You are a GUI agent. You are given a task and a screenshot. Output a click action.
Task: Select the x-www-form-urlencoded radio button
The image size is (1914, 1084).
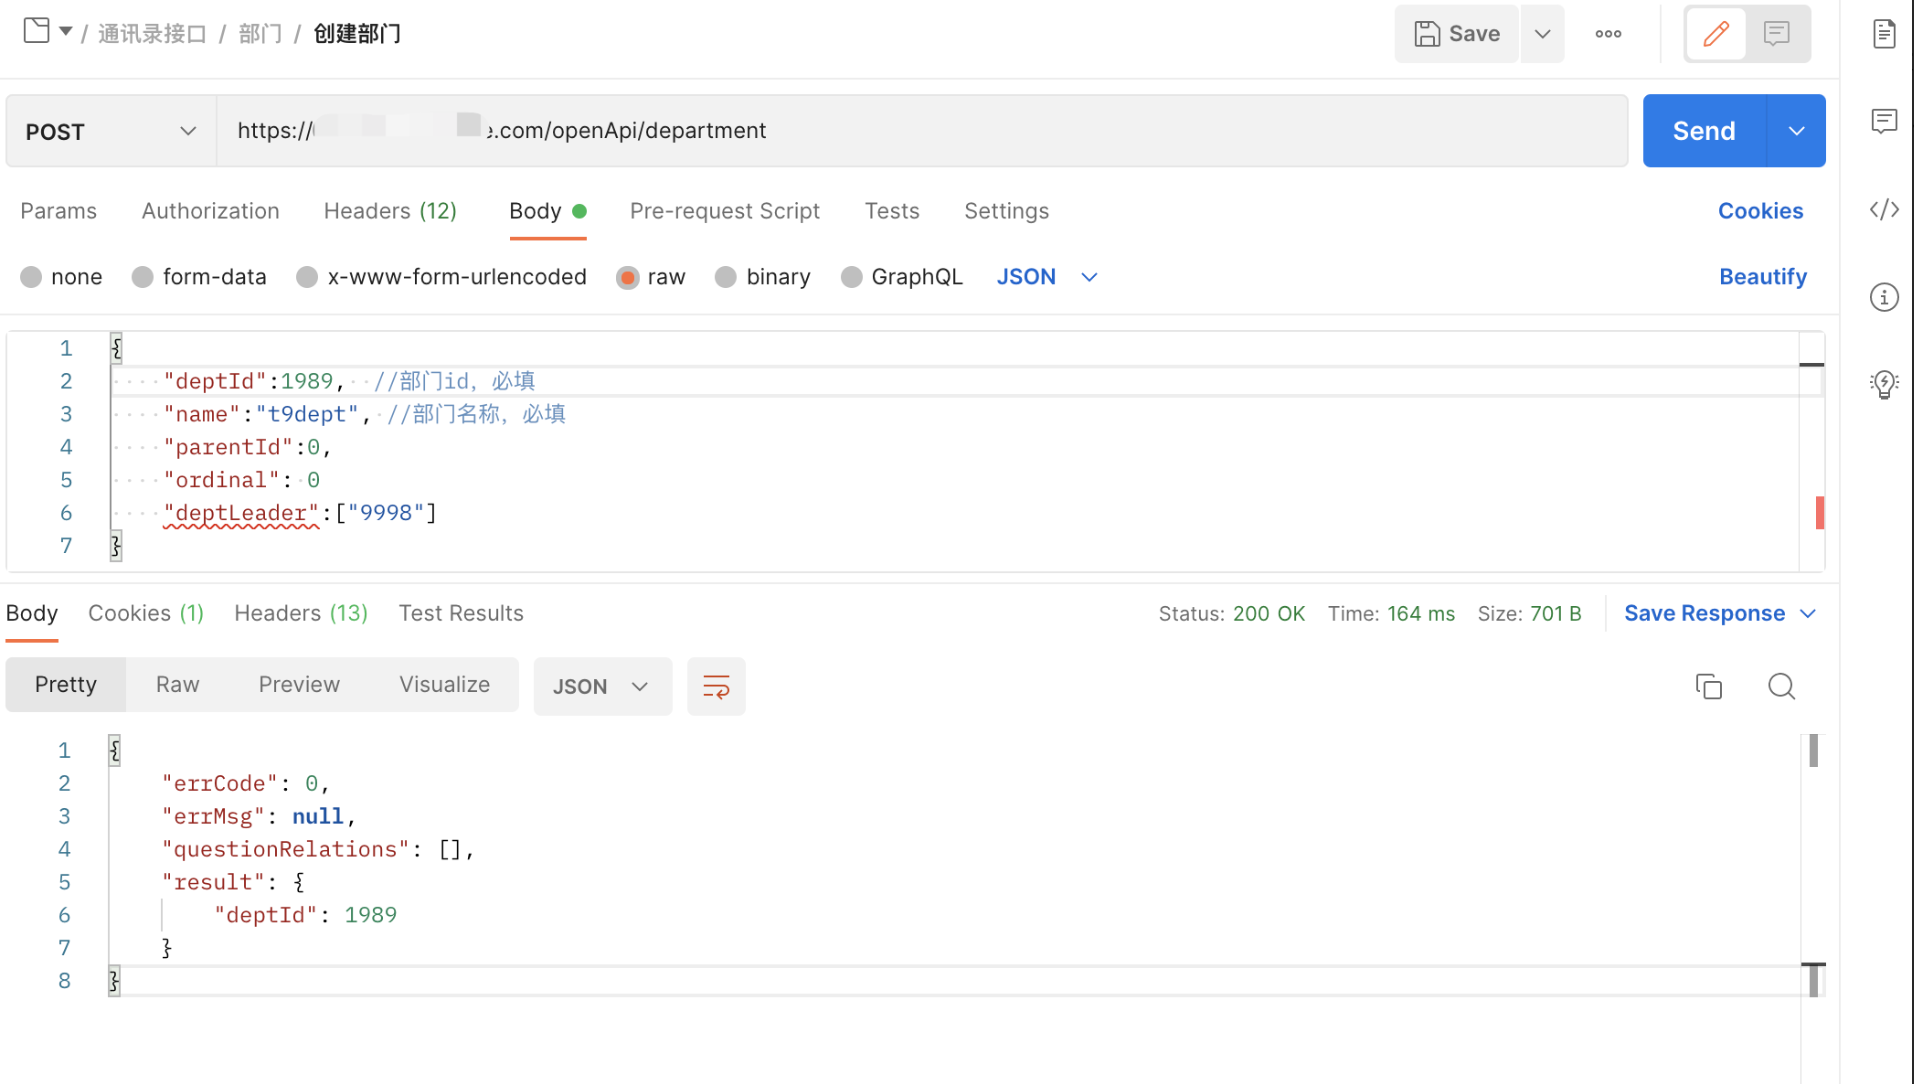[x=307, y=277]
